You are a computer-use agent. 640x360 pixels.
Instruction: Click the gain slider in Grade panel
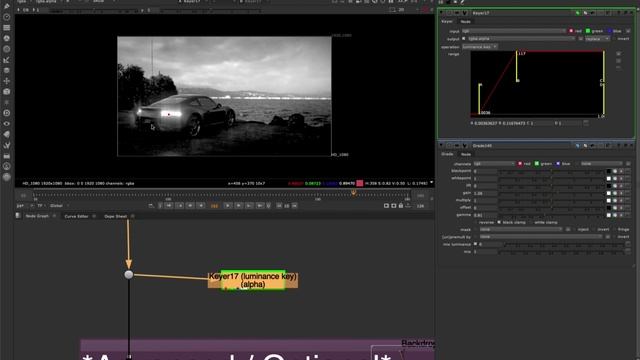(551, 193)
